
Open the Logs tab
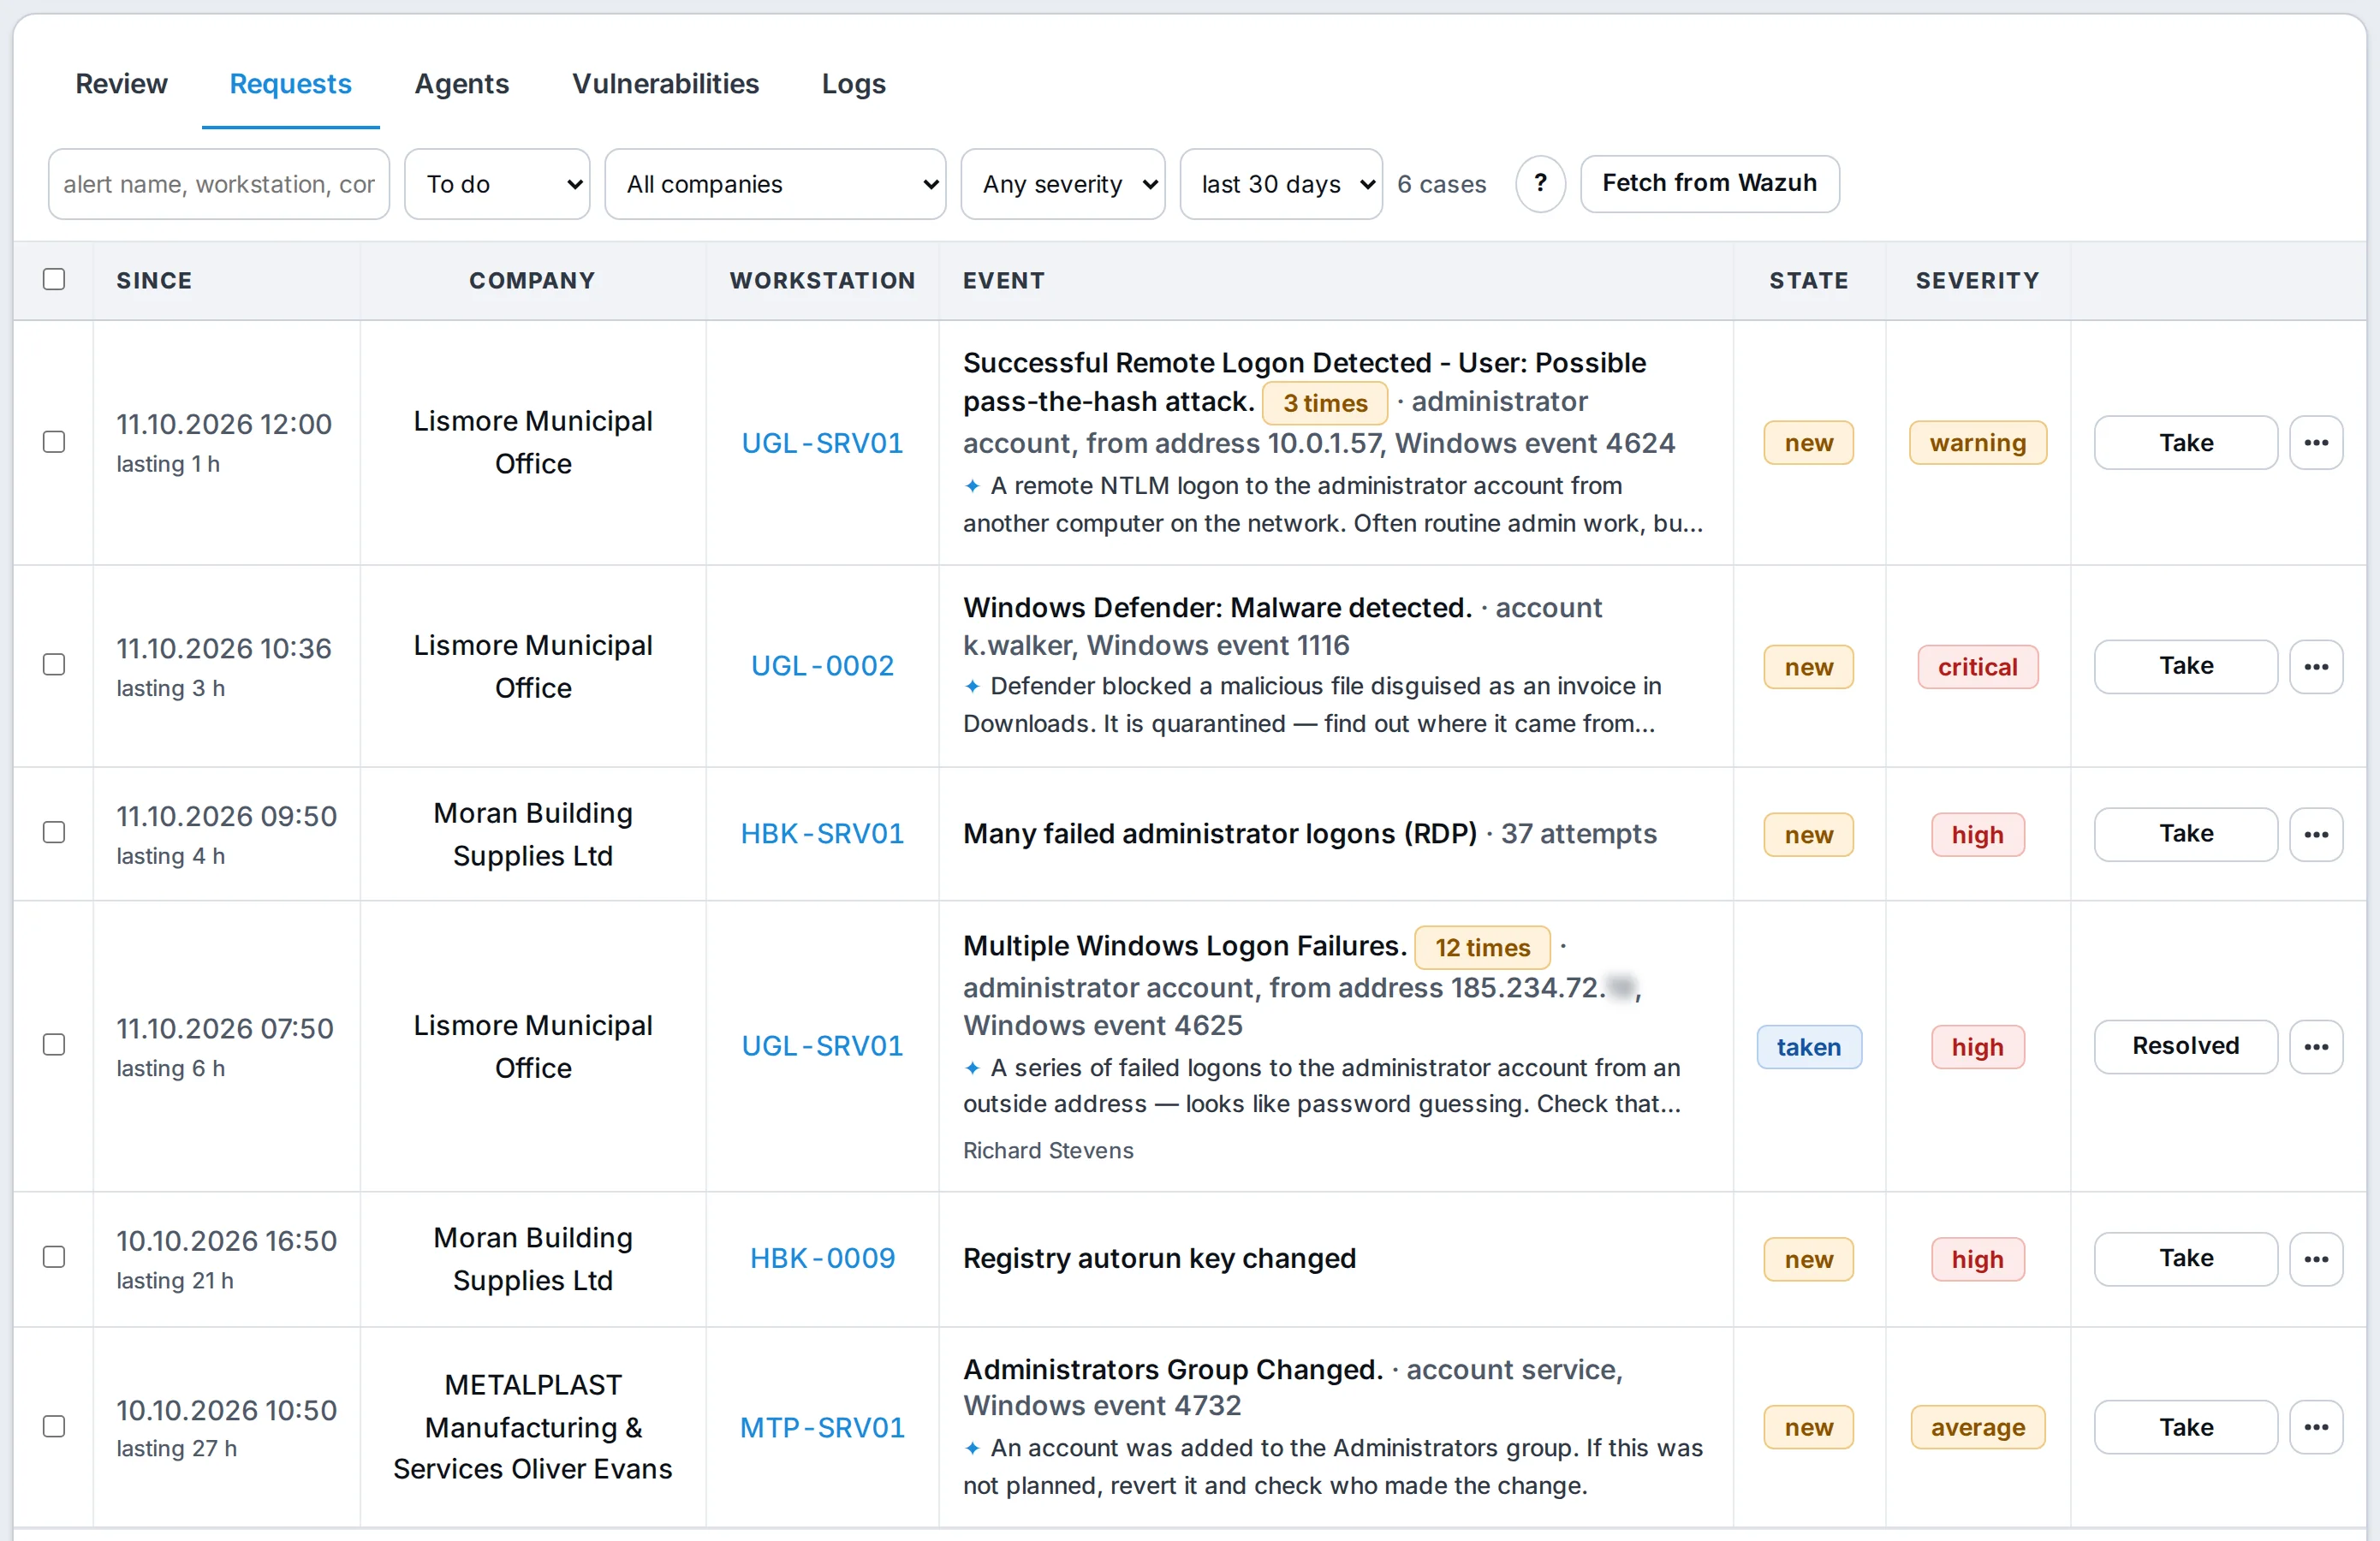pos(853,84)
